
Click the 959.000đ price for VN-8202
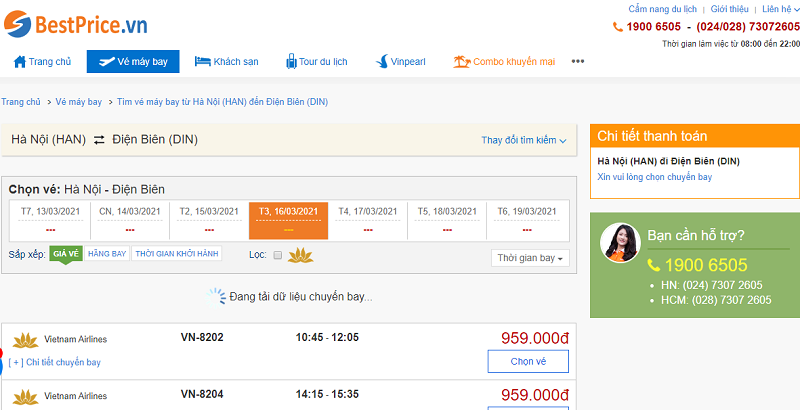point(535,339)
